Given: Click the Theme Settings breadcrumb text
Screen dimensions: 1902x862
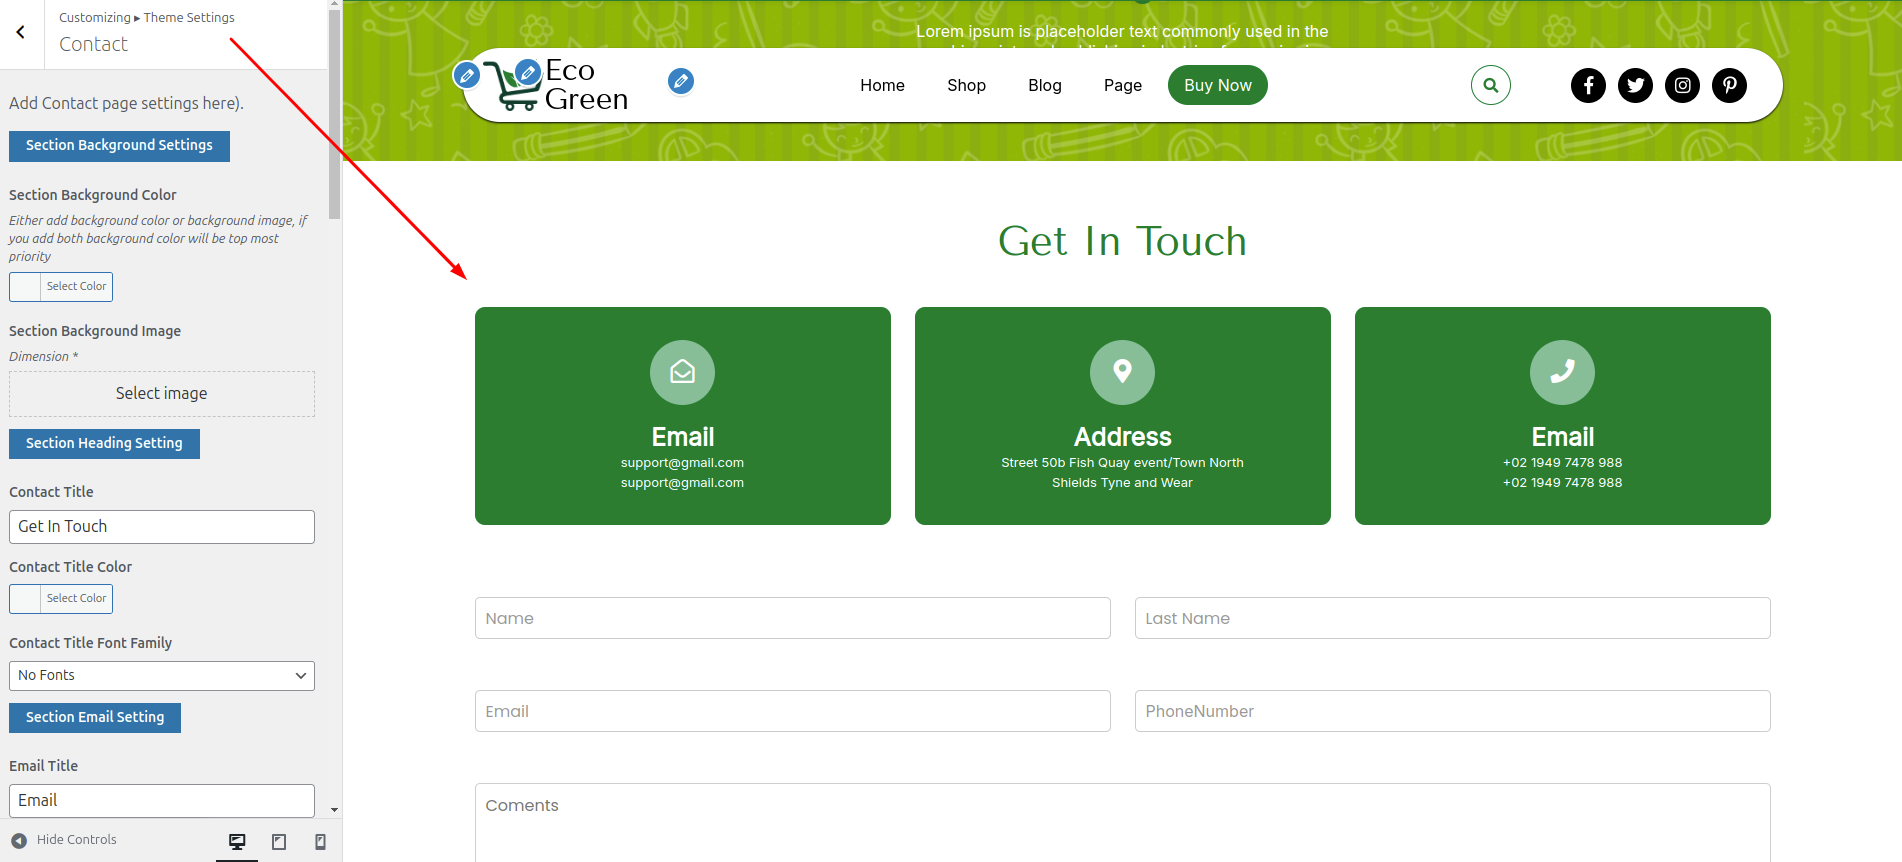Looking at the screenshot, I should coord(189,18).
